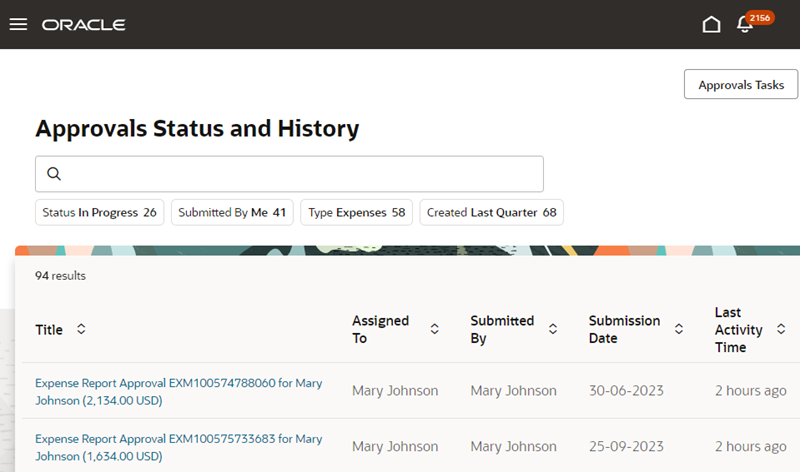Screen dimensions: 800x472
Task: Toggle the Type Expenses filter chip
Action: [356, 212]
